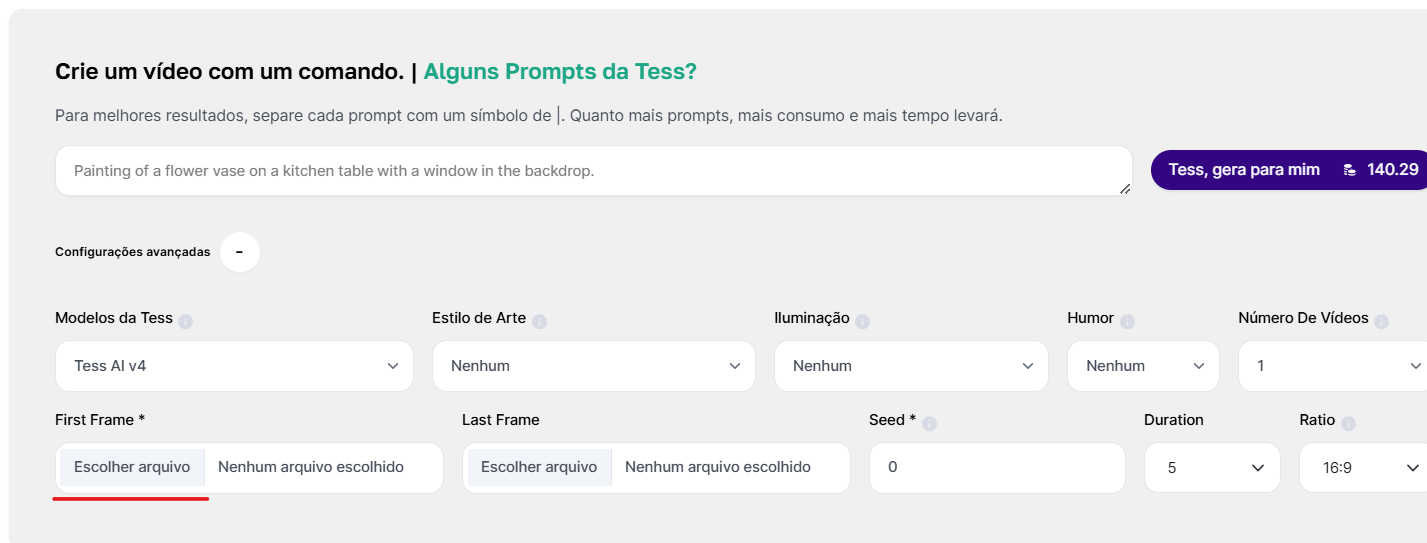This screenshot has height=543, width=1427.
Task: Open the Estilo de Arte dropdown
Action: point(594,366)
